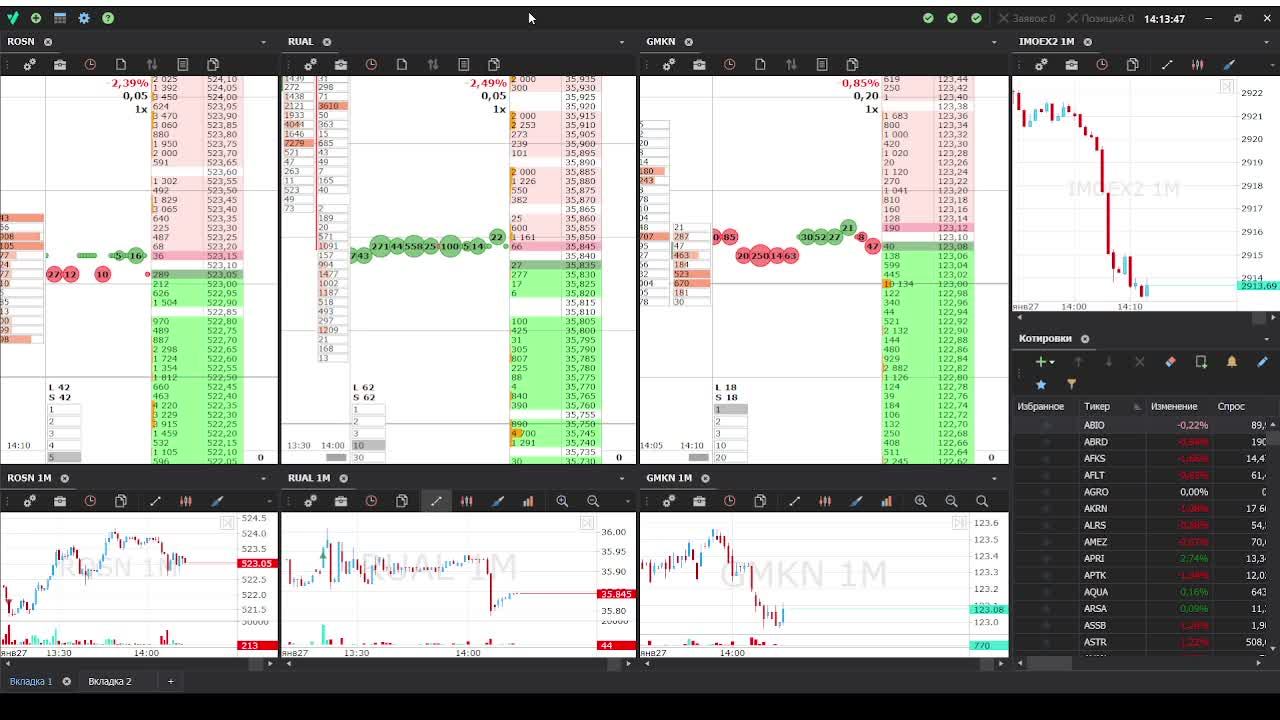Toggle the first green connection status indicator
The width and height of the screenshot is (1280, 720).
coord(928,18)
